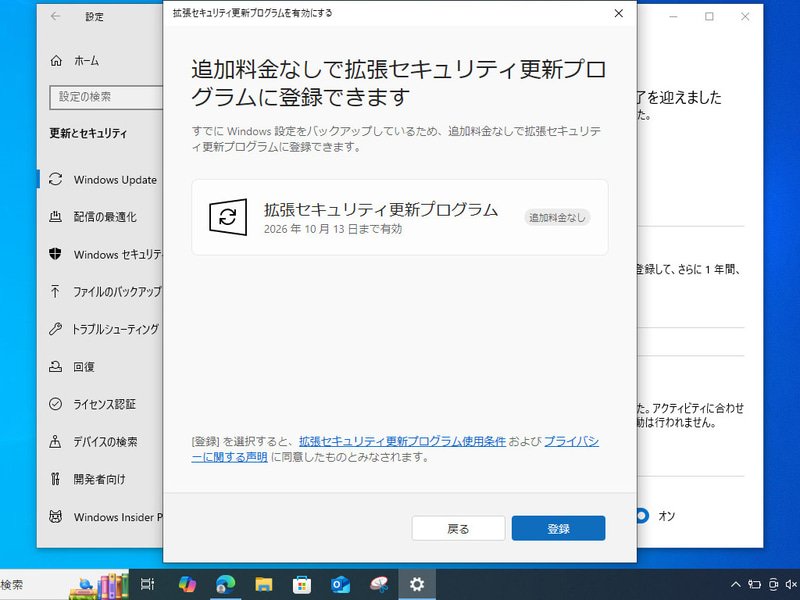Screen dimensions: 800x600
Task: Open Outlook from the taskbar
Action: pyautogui.click(x=341, y=584)
